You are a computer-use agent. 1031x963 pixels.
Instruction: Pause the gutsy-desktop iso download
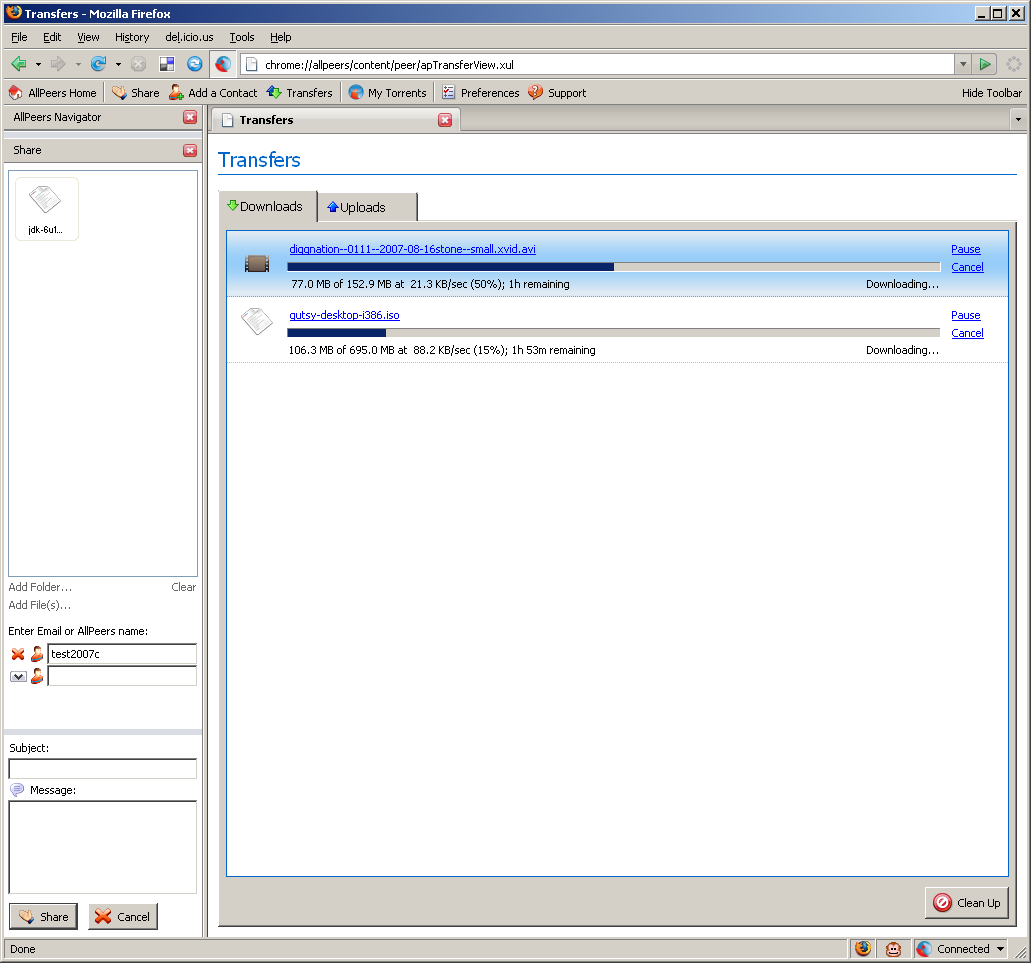(965, 315)
